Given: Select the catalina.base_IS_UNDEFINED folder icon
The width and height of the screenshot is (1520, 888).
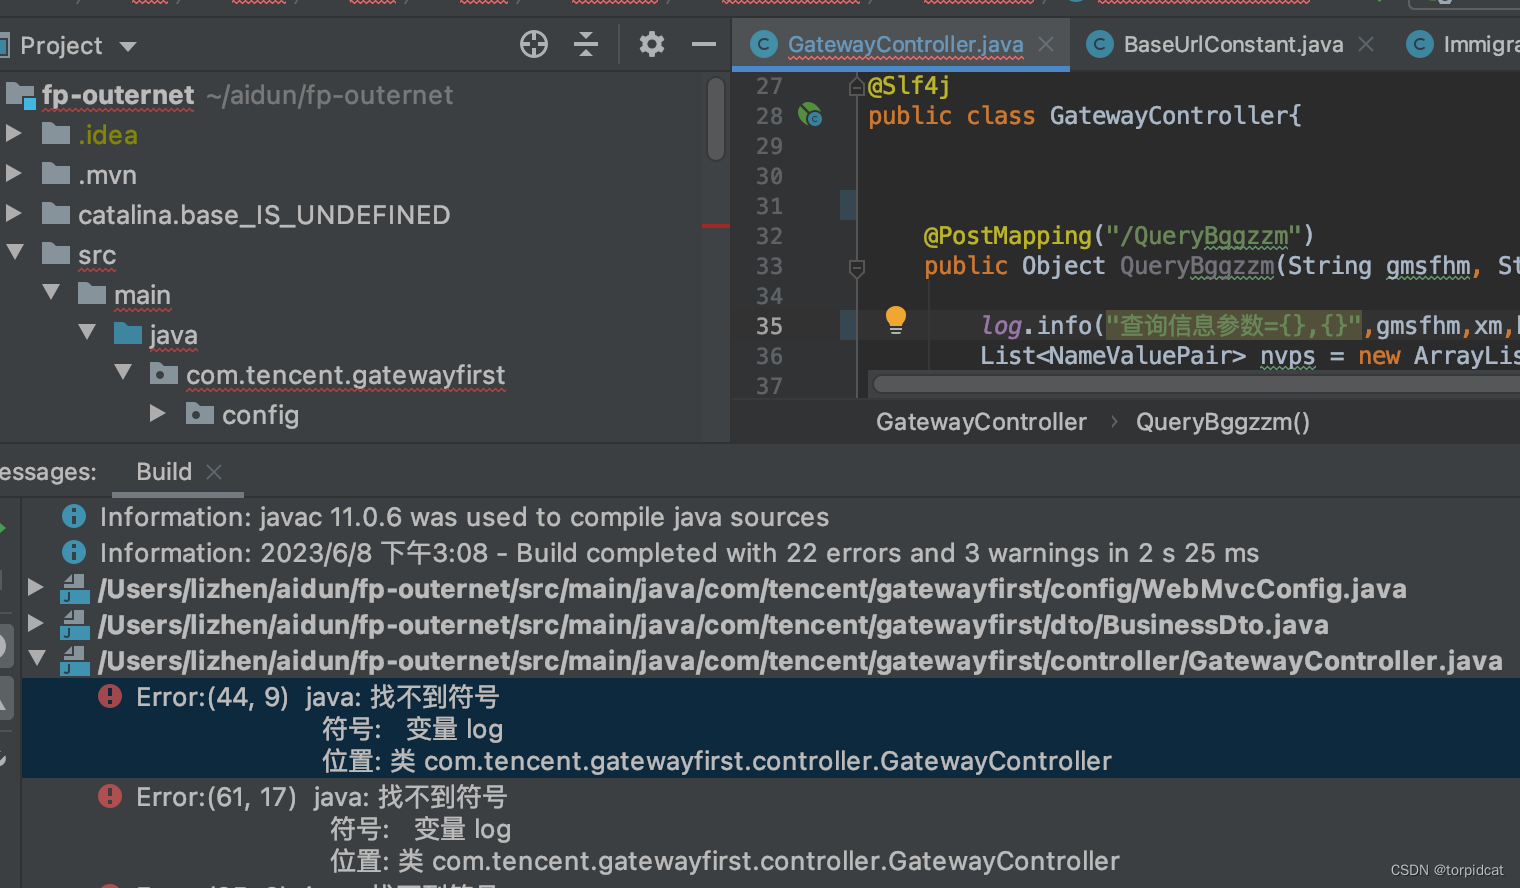Looking at the screenshot, I should tap(56, 214).
